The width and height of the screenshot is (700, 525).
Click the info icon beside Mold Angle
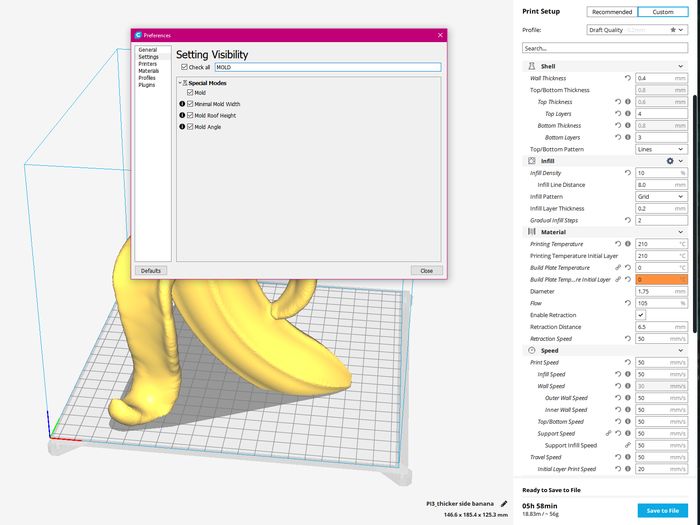(182, 127)
